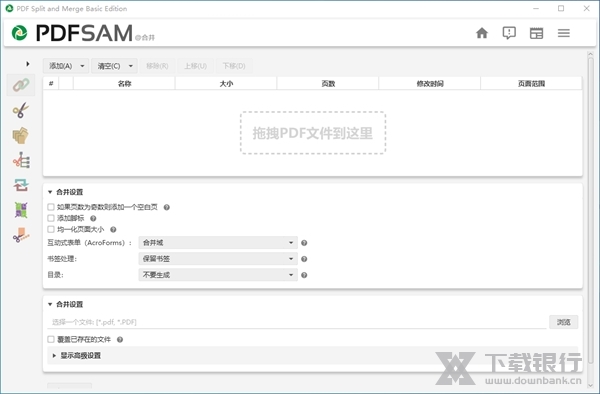The image size is (600, 394).
Task: Sort by the 大小 column header
Action: tap(226, 83)
